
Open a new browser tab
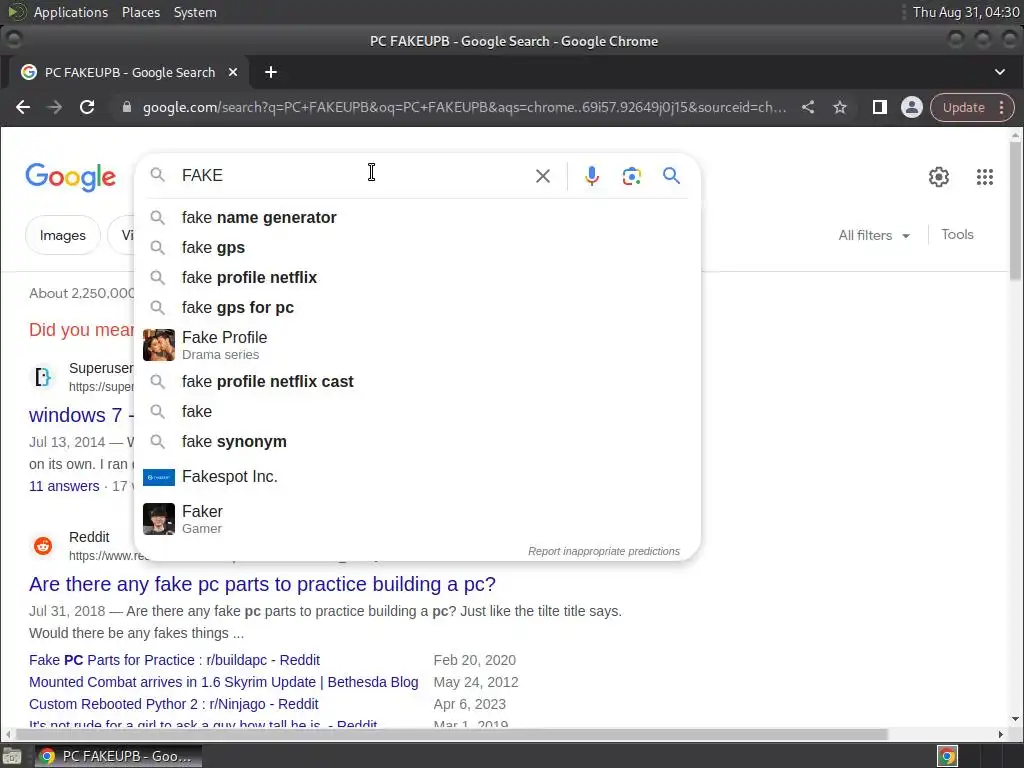tap(271, 72)
